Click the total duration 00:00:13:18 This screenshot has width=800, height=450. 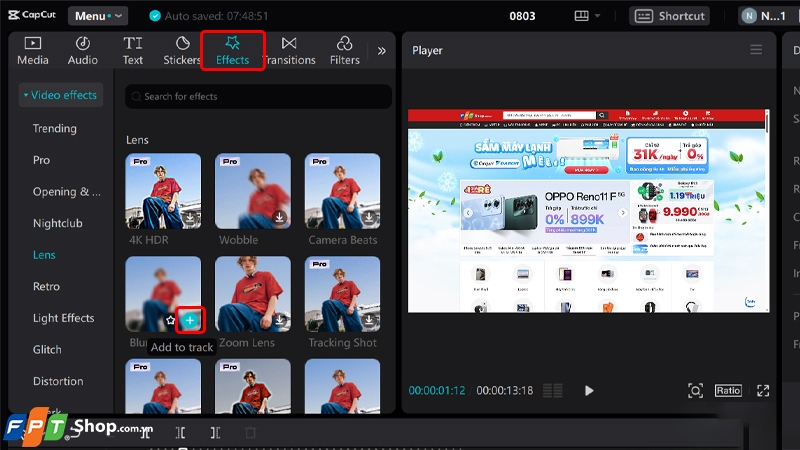(x=505, y=391)
